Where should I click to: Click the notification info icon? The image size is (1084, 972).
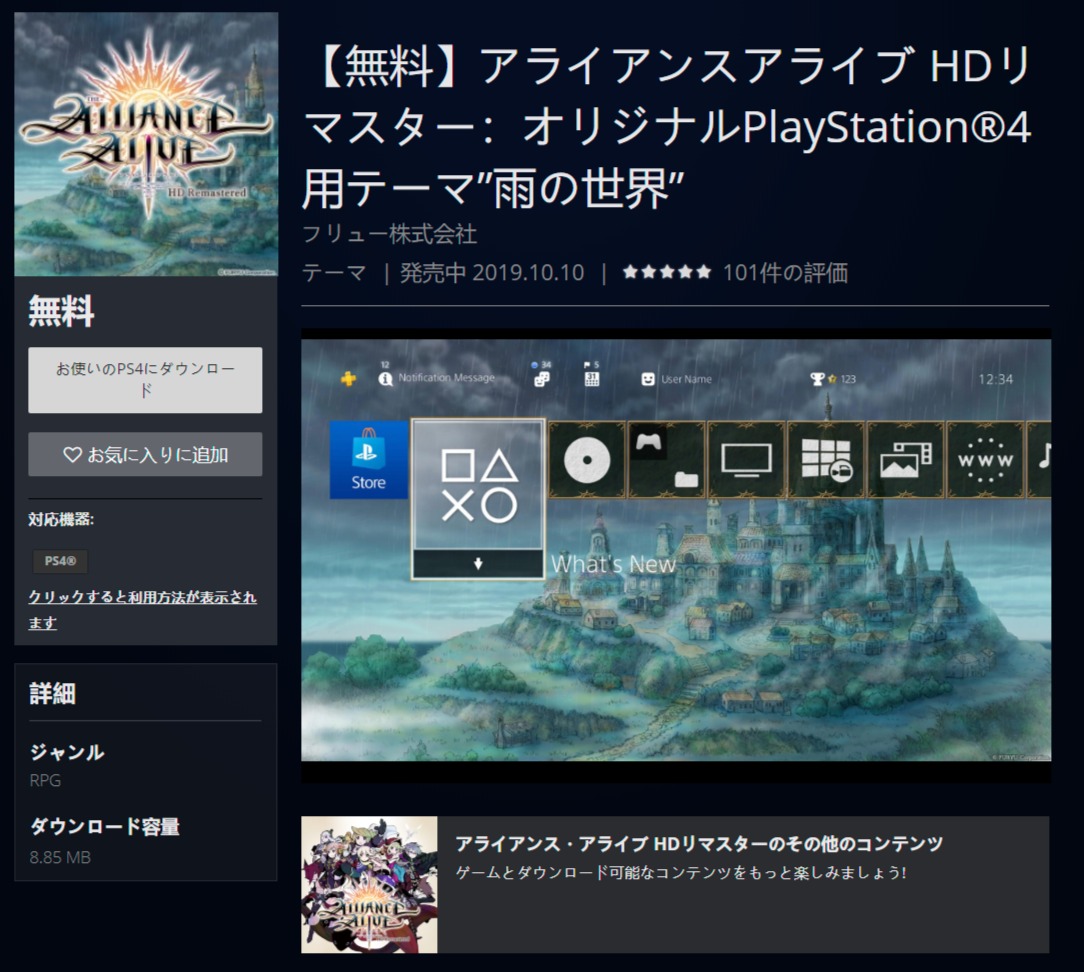click(385, 379)
